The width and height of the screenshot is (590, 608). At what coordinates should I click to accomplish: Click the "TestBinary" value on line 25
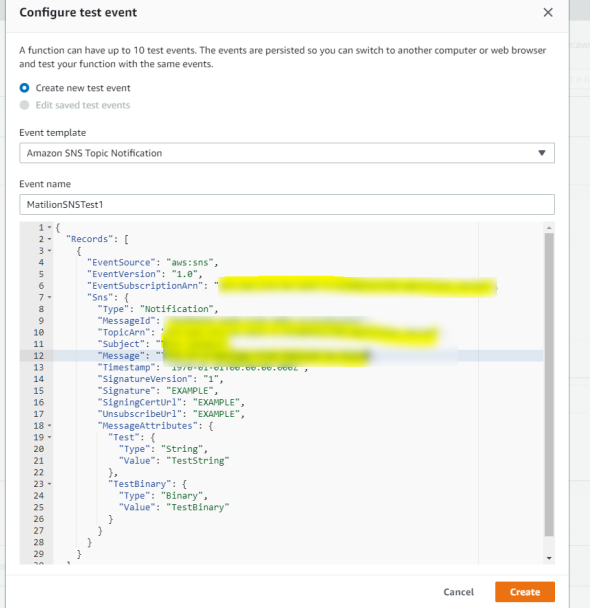[198, 507]
